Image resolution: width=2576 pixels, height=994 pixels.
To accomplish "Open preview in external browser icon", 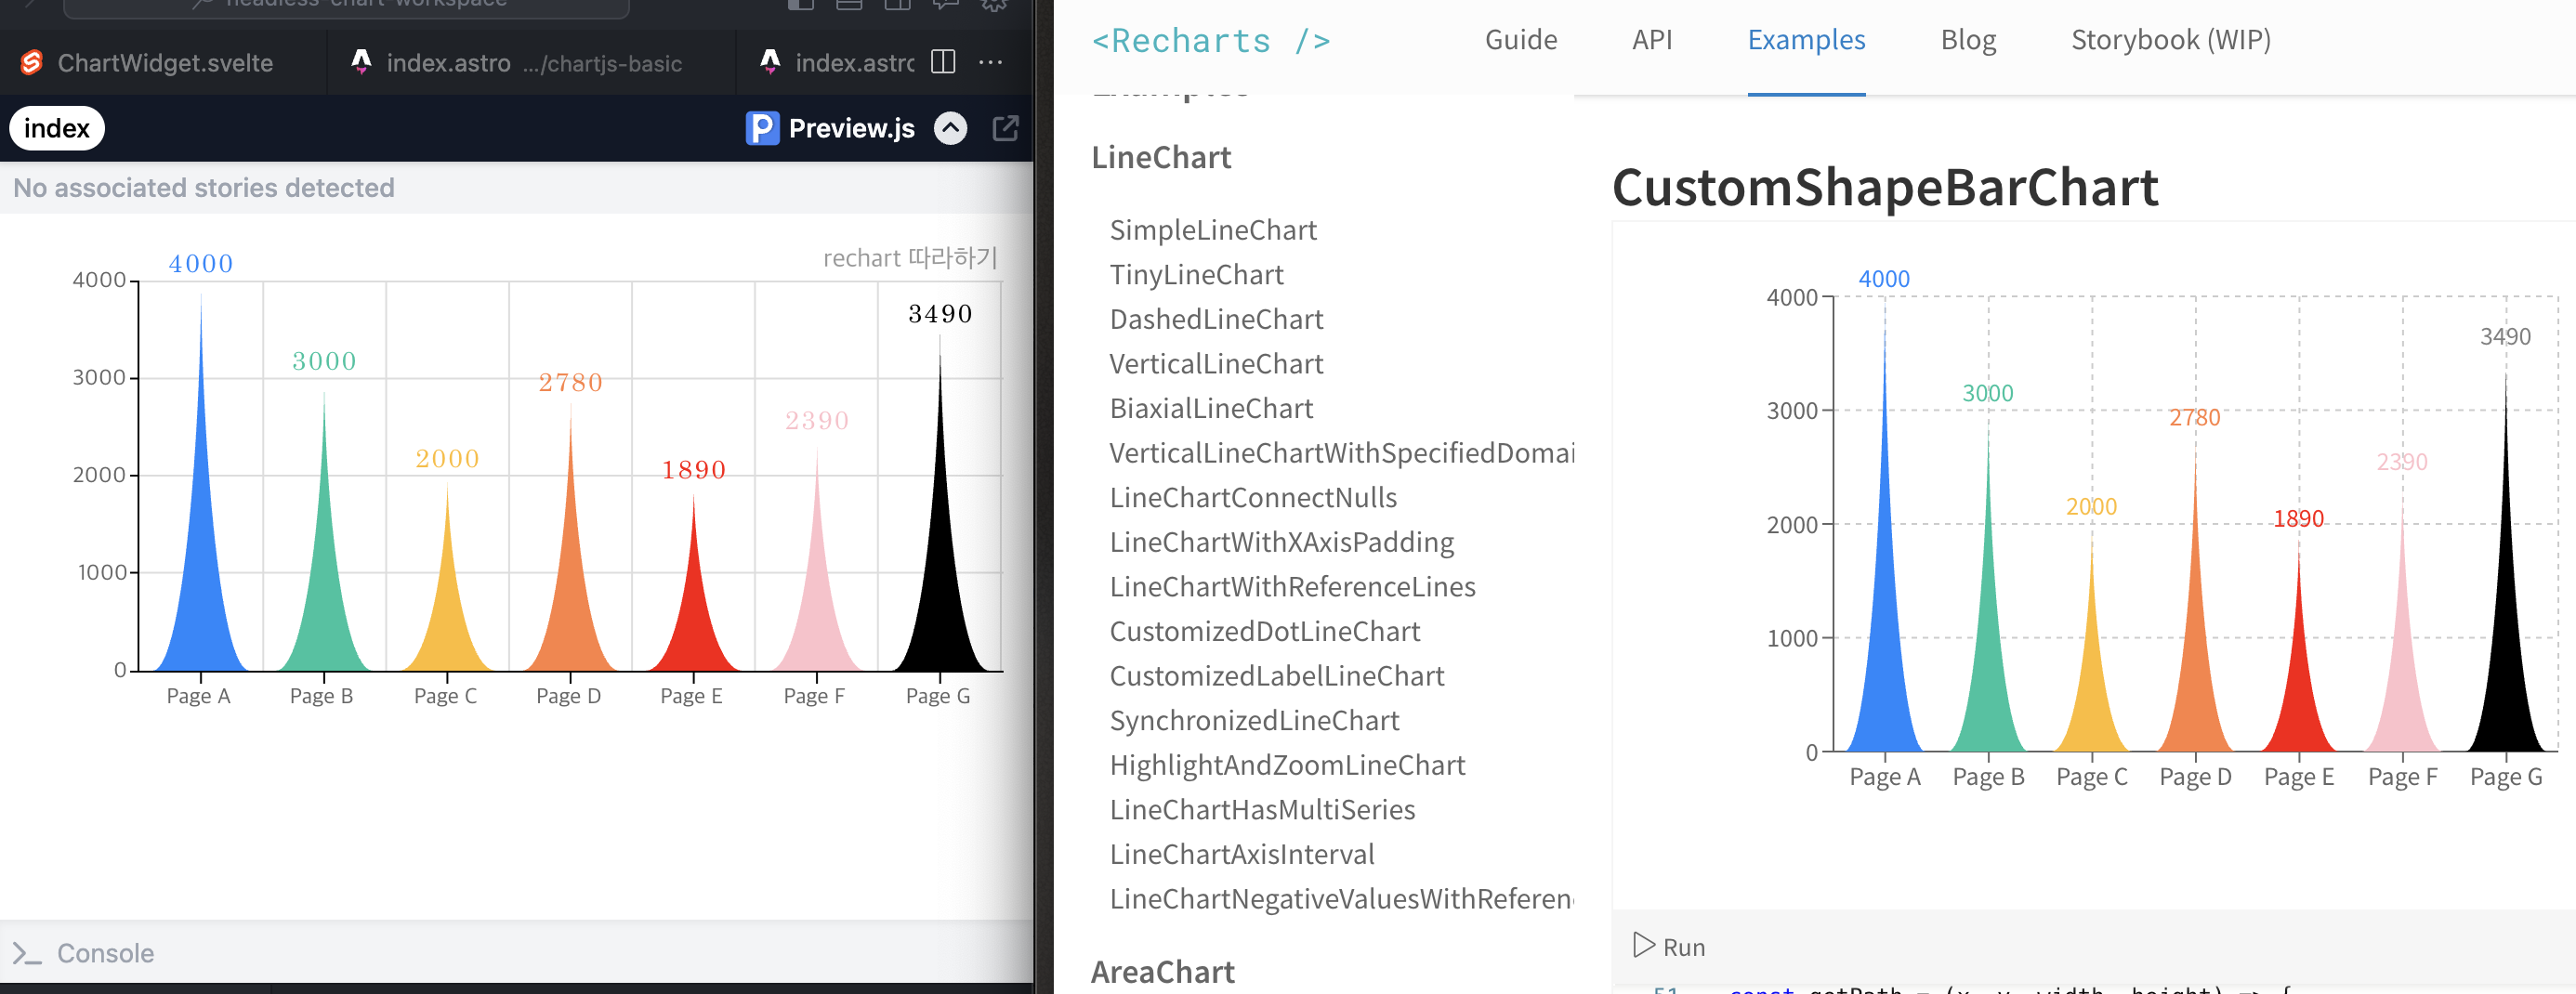I will (1005, 128).
